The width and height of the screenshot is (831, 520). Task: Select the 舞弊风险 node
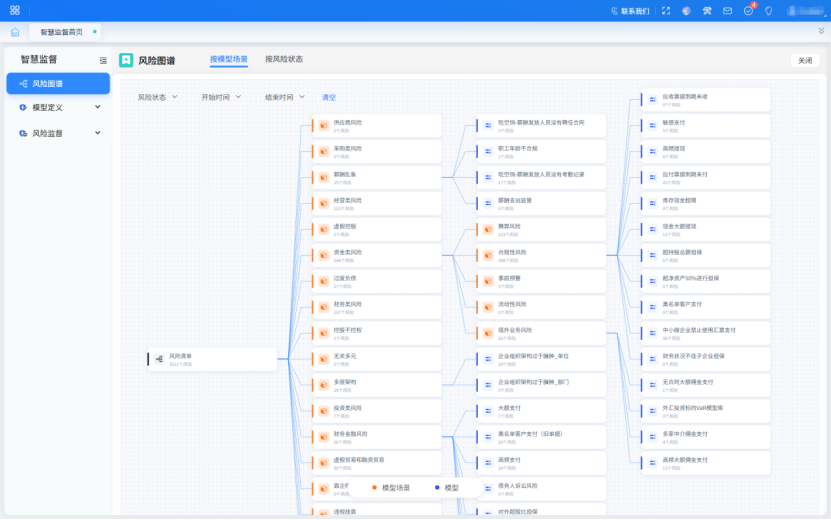(541, 230)
